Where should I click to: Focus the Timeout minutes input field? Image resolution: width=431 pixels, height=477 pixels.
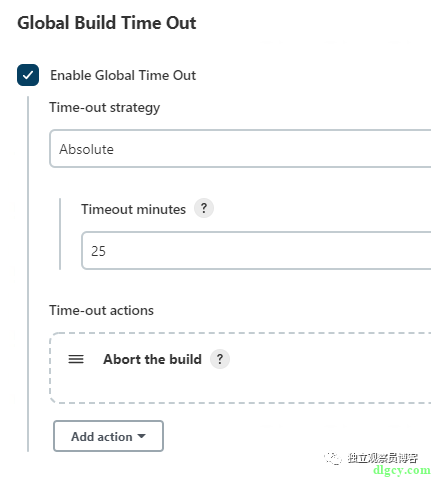(256, 250)
